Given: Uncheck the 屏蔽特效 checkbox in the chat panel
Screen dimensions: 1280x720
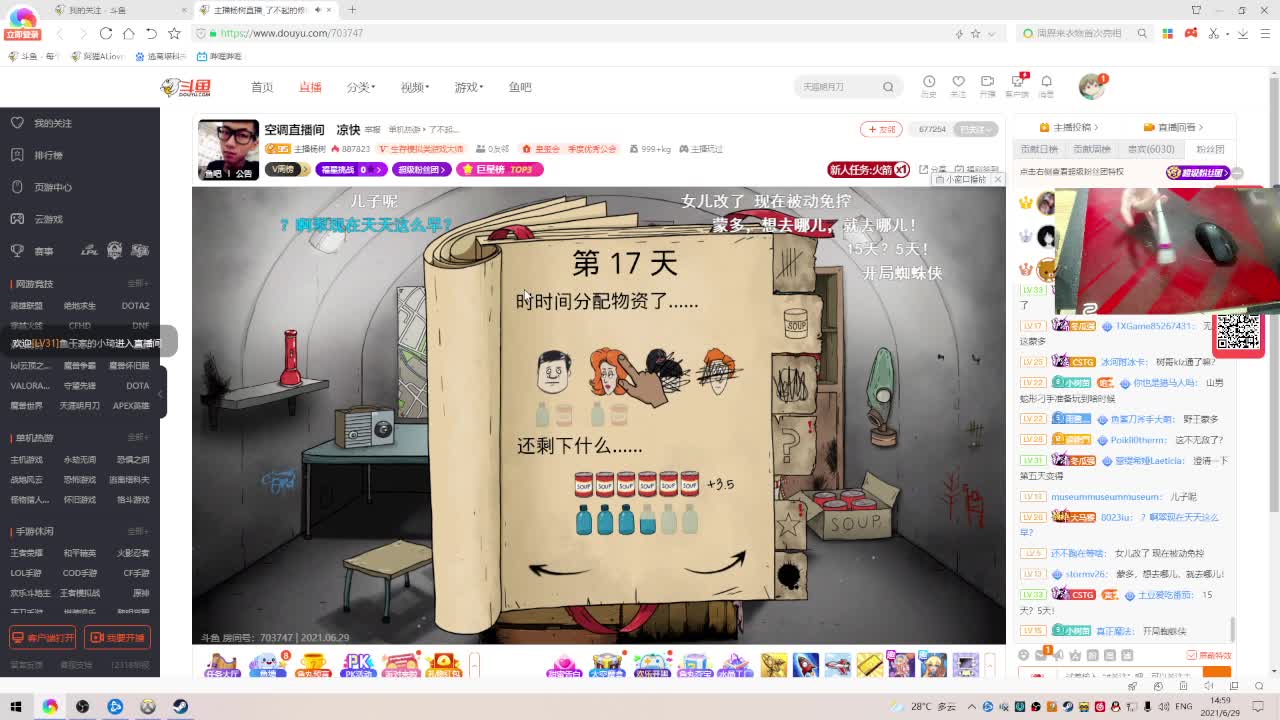Looking at the screenshot, I should click(x=1191, y=655).
